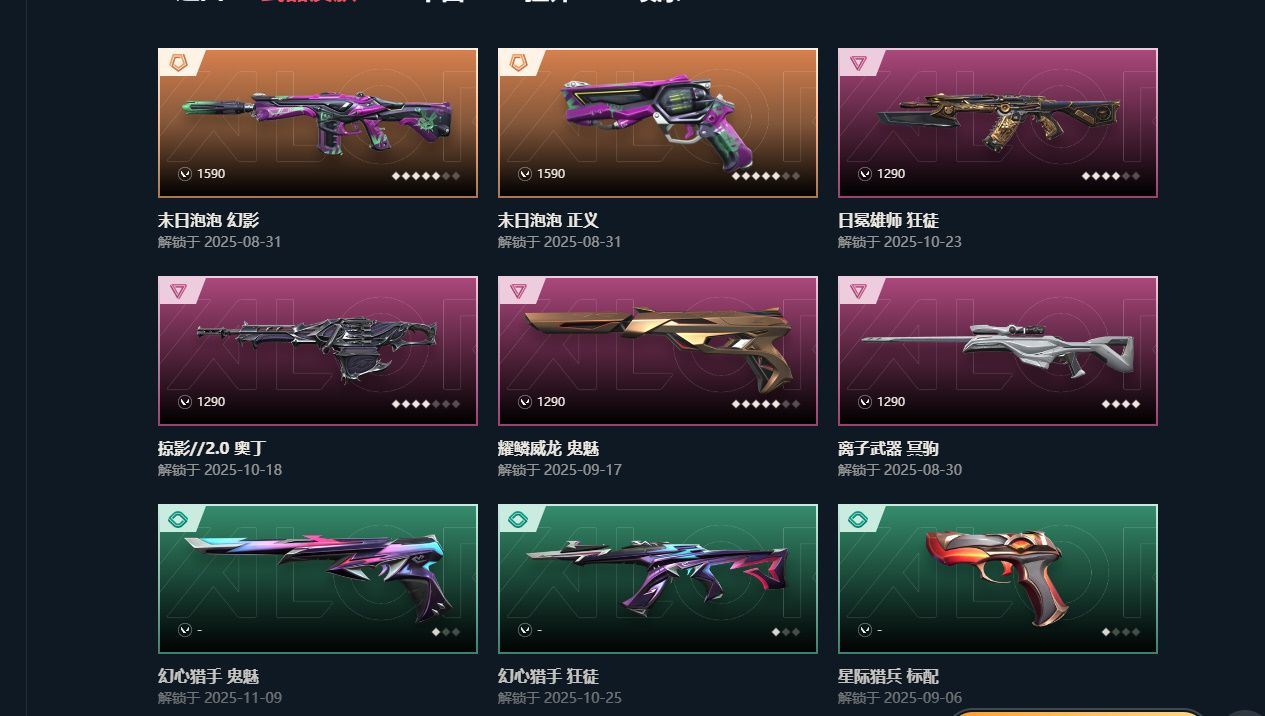
Task: Click the VP currency icon on 离子武器 冥驹
Action: click(865, 402)
